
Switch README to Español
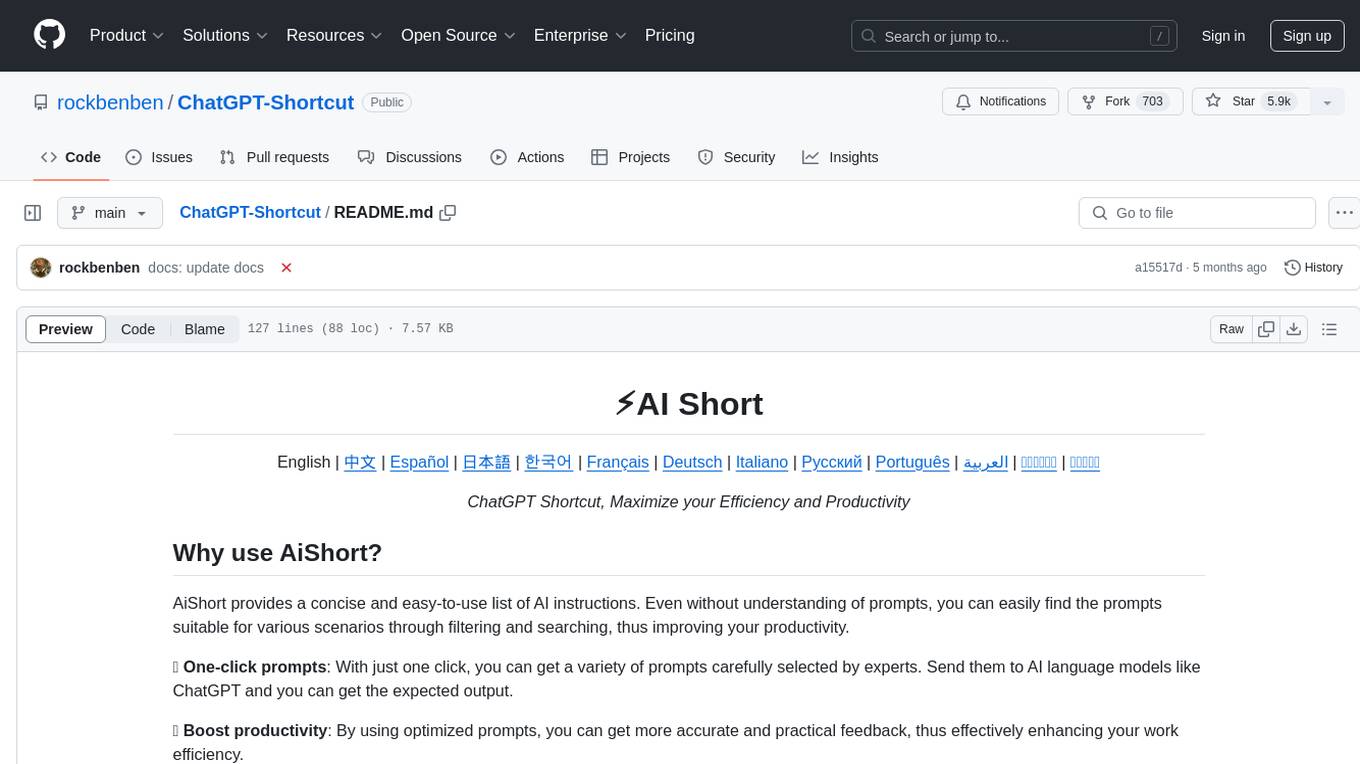click(x=419, y=462)
